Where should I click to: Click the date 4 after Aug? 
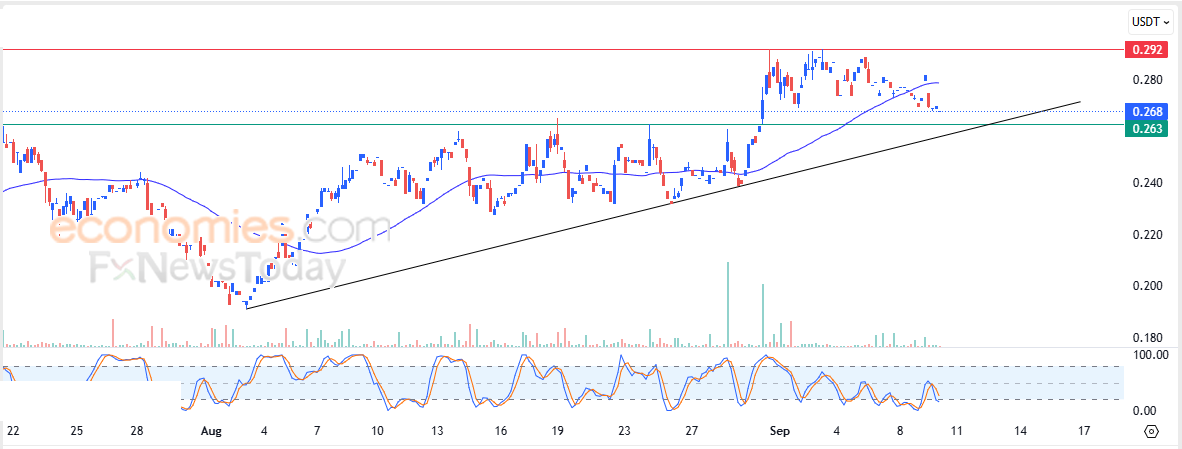pyautogui.click(x=264, y=432)
